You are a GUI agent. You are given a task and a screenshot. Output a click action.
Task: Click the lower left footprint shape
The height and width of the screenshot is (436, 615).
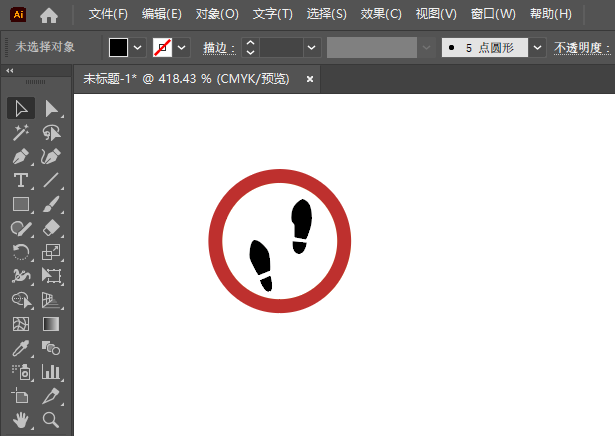pyautogui.click(x=261, y=265)
